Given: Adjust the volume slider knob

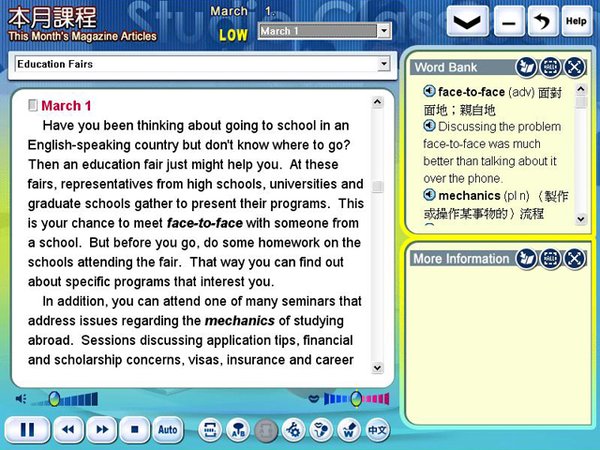Looking at the screenshot, I should click(54, 399).
